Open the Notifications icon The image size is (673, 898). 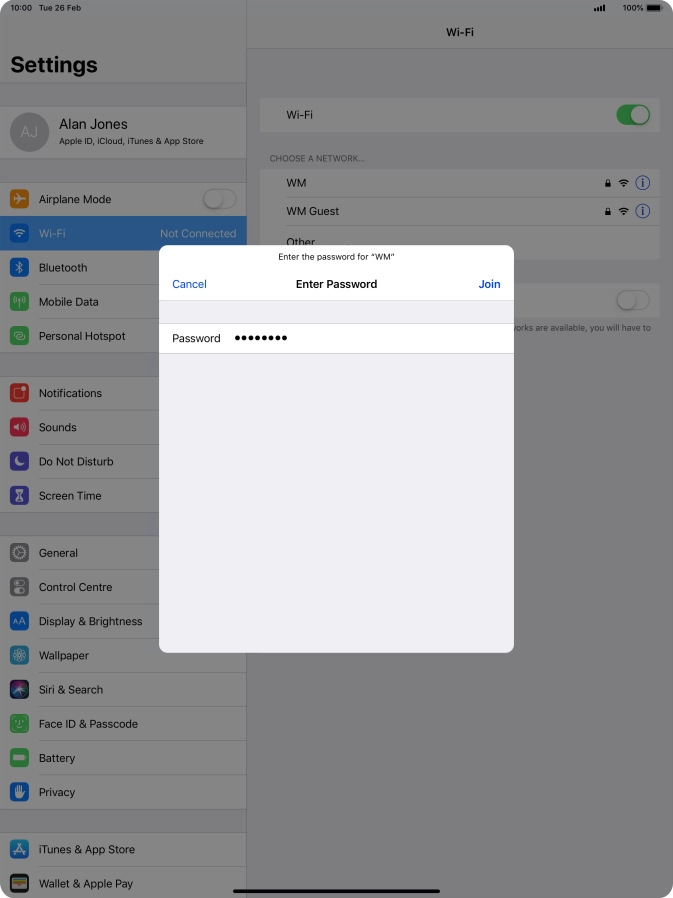point(19,393)
